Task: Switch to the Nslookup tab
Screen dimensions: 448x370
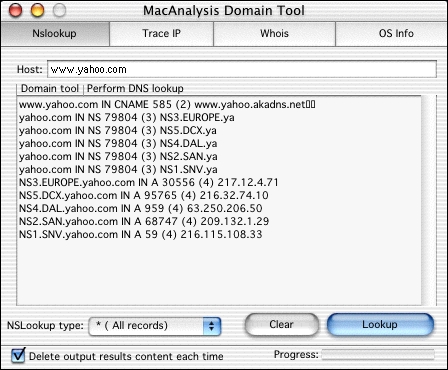Action: [x=55, y=34]
